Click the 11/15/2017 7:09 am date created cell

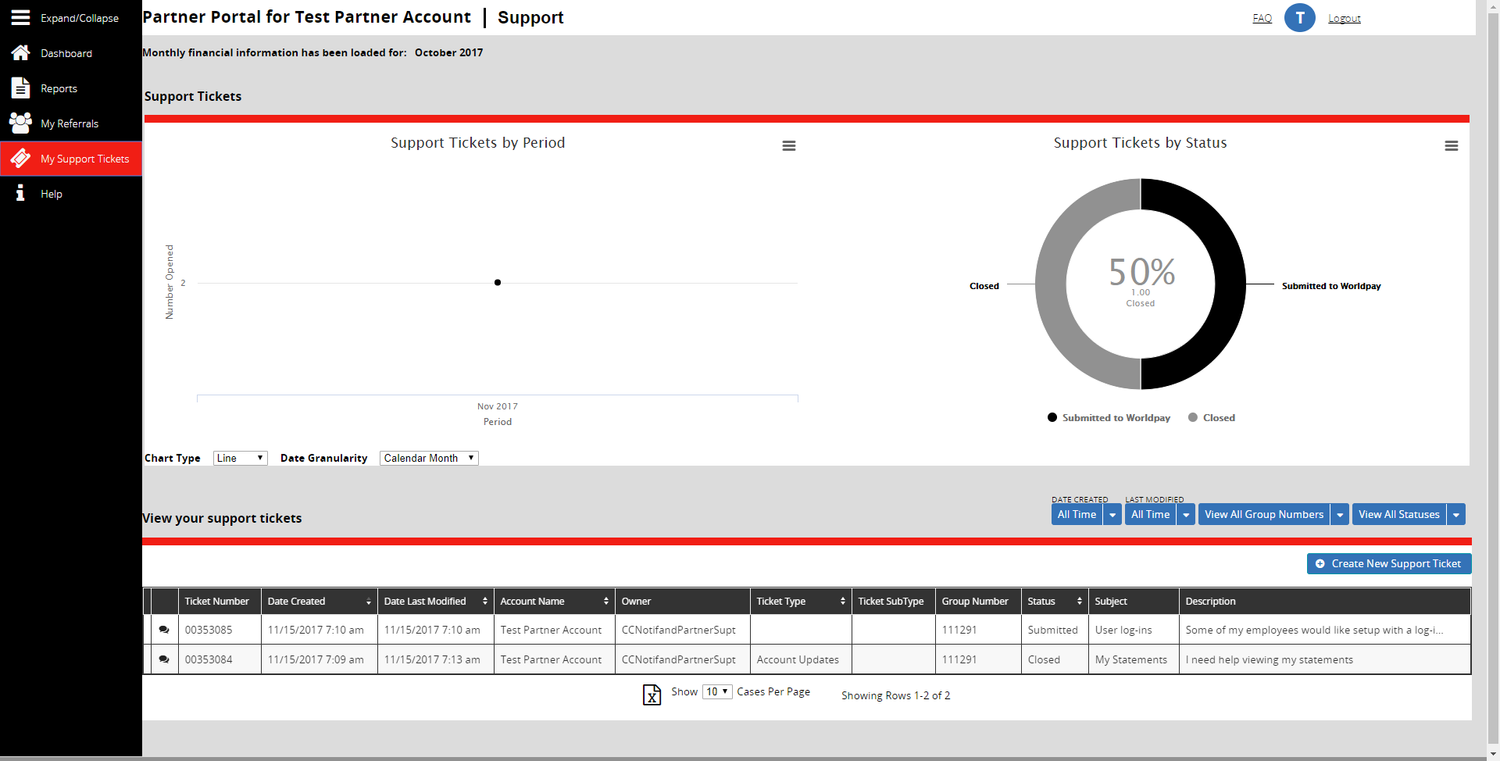(x=319, y=659)
